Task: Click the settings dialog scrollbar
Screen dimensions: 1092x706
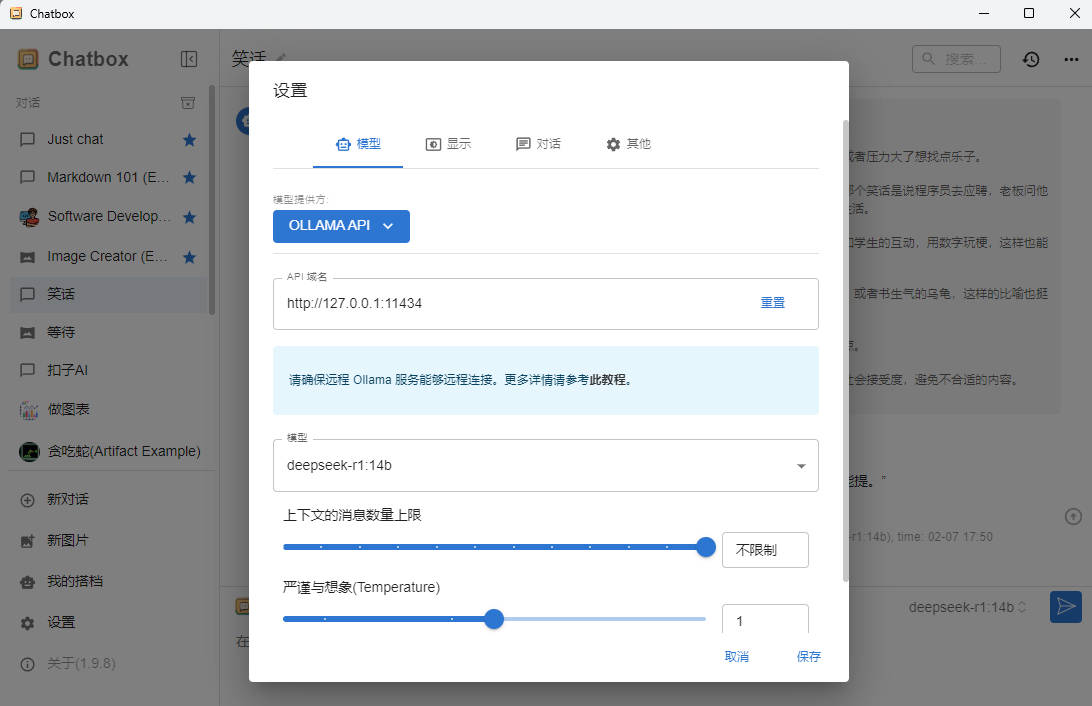Action: [x=845, y=350]
